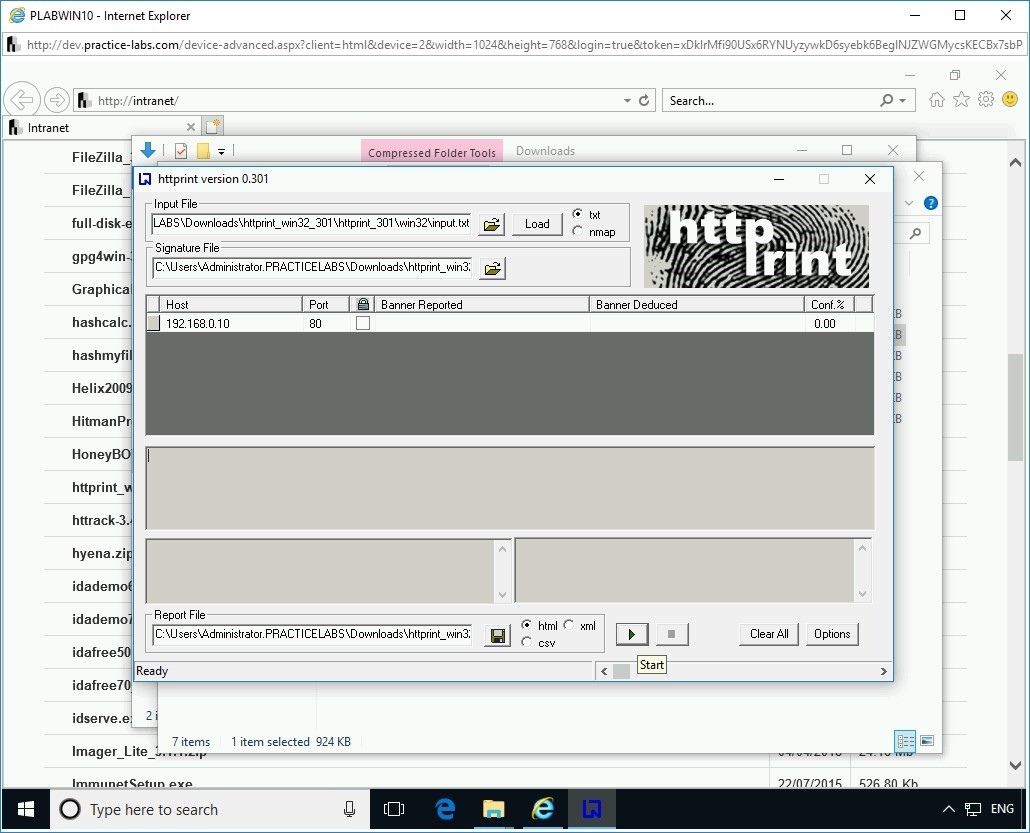This screenshot has width=1030, height=833.
Task: Open the Input File browse folder icon
Action: [491, 224]
